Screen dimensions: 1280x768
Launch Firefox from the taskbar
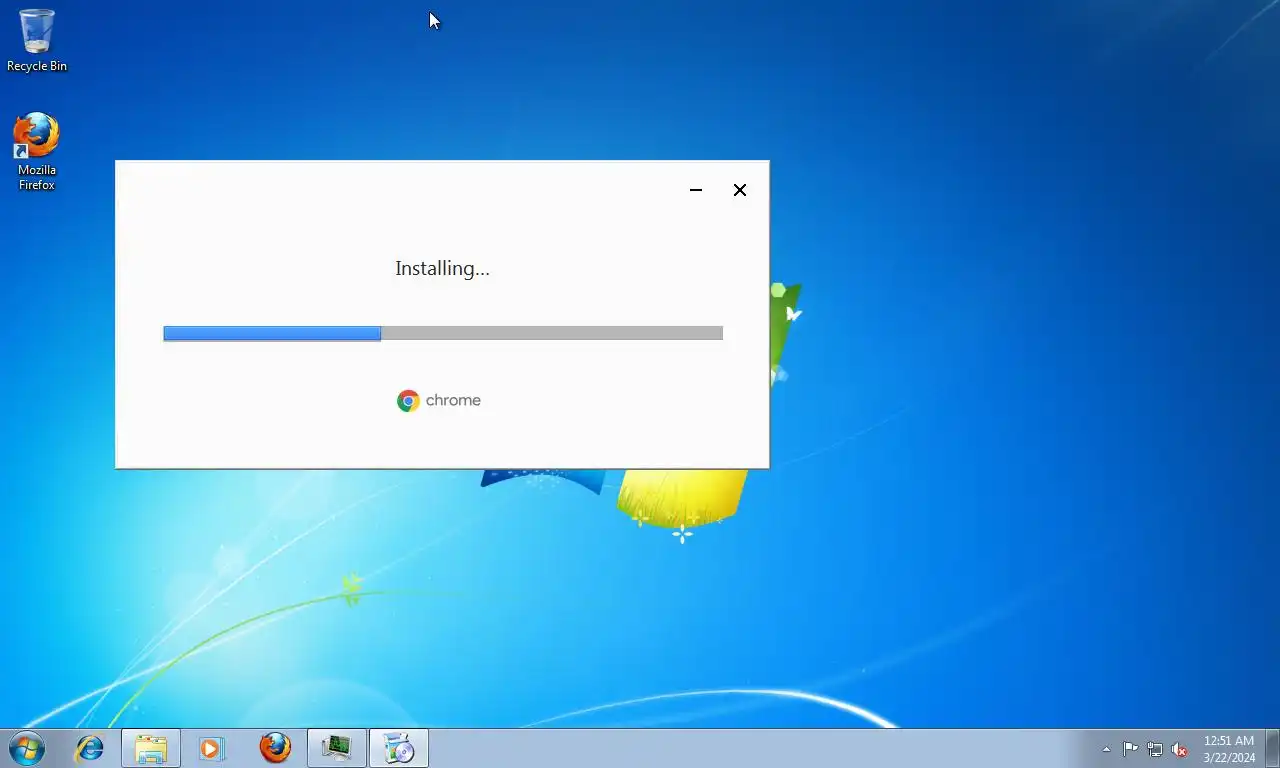[x=275, y=748]
